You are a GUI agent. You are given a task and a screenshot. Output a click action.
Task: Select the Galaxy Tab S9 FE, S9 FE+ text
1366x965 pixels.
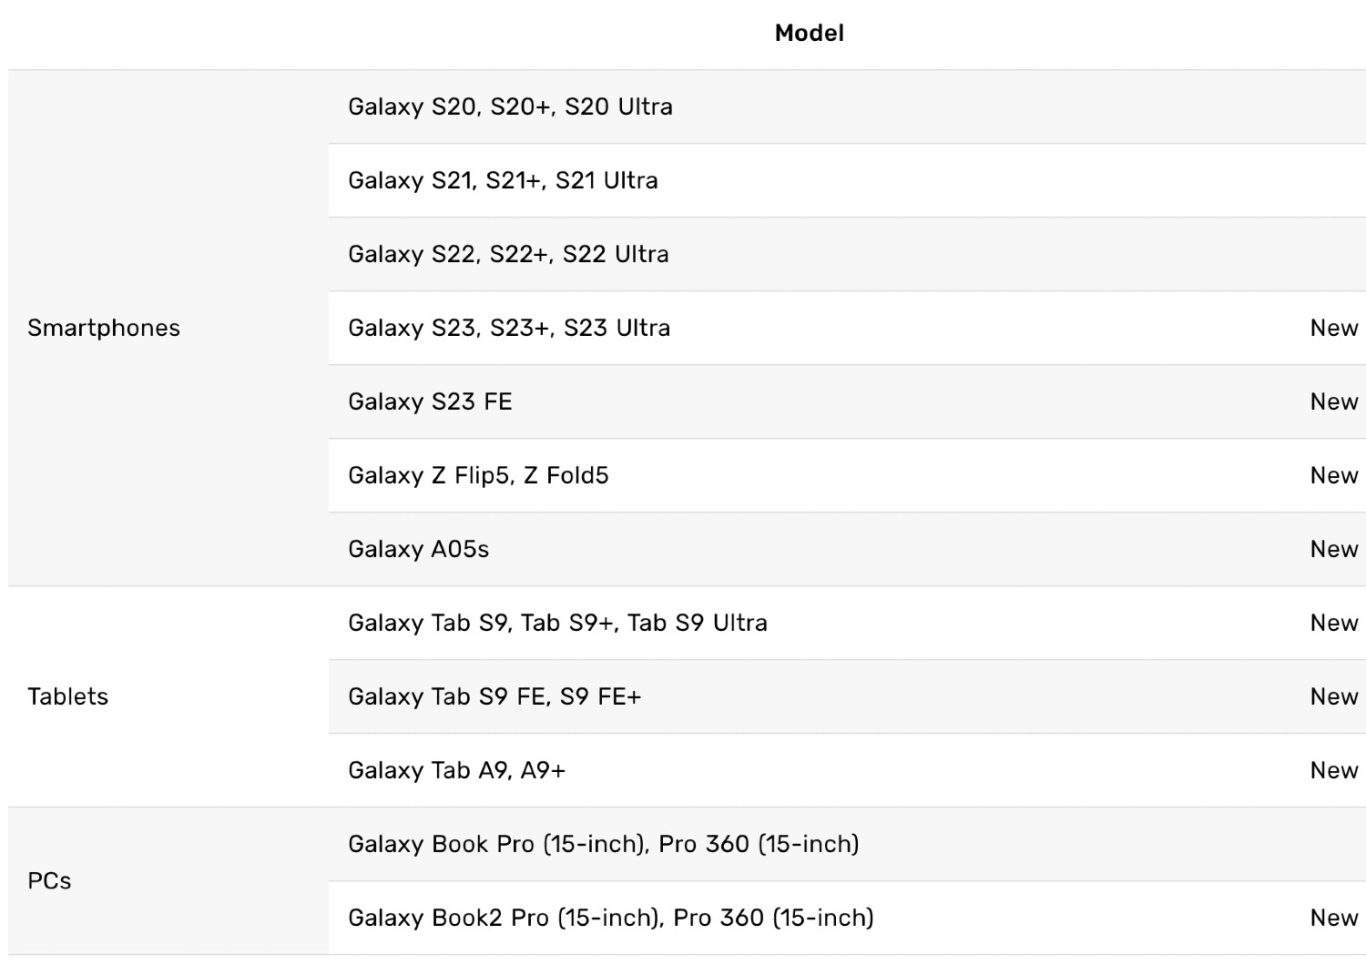coord(494,697)
